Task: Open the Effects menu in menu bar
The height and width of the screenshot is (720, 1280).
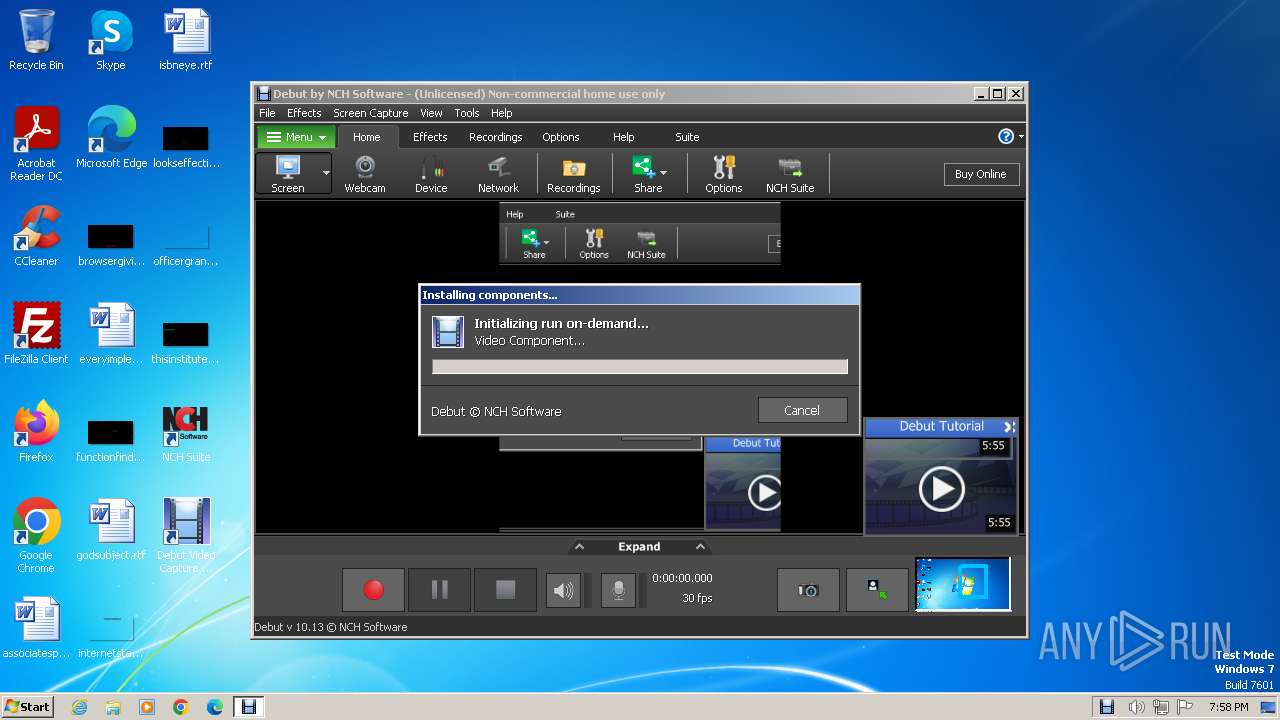Action: point(304,113)
